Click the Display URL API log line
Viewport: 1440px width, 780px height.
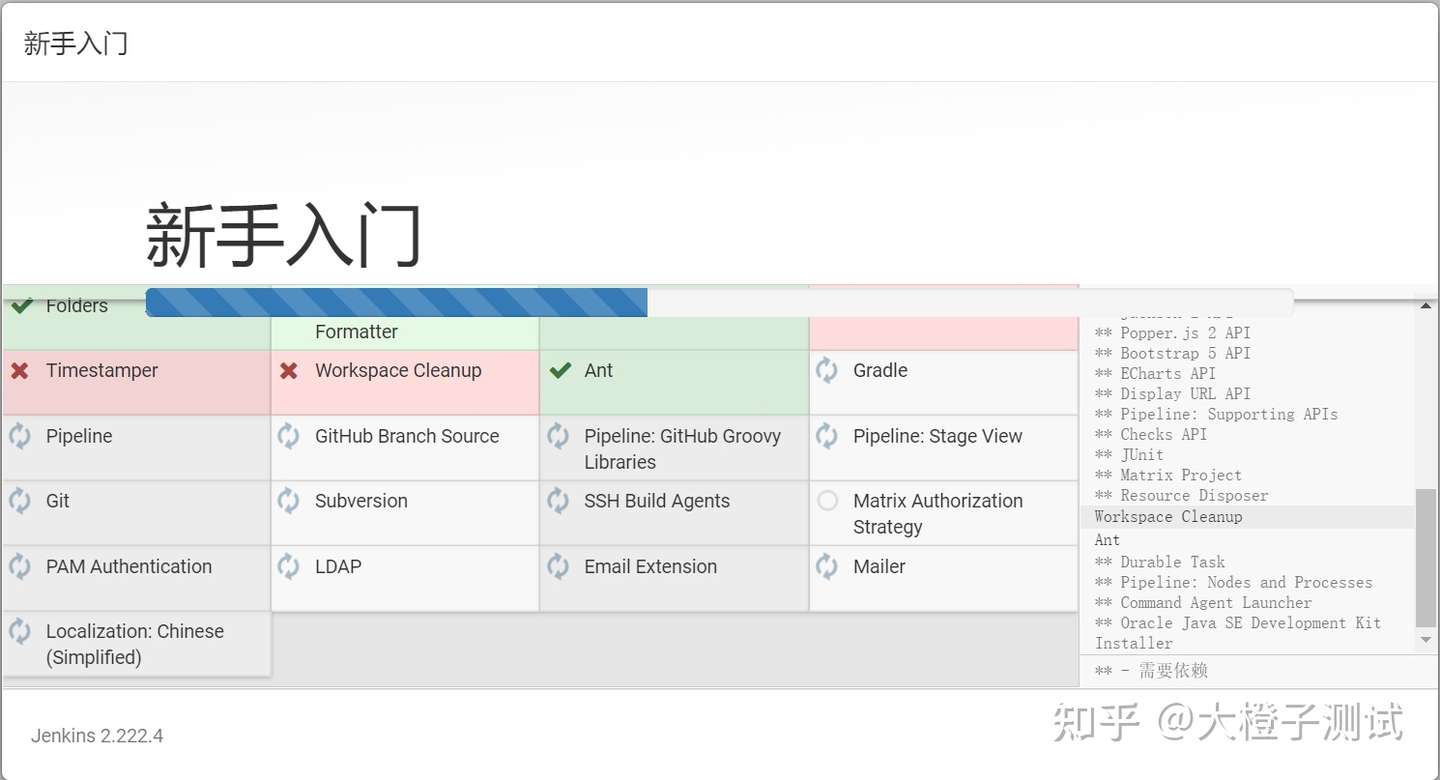point(1172,394)
